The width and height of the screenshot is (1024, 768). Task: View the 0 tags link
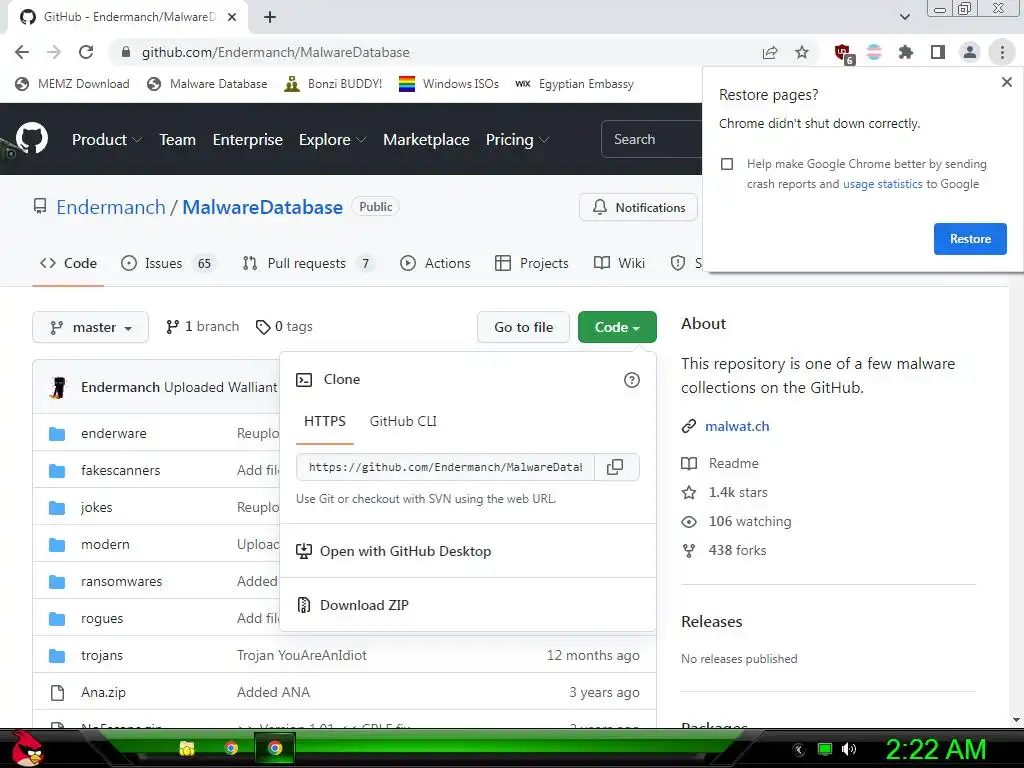(x=284, y=327)
